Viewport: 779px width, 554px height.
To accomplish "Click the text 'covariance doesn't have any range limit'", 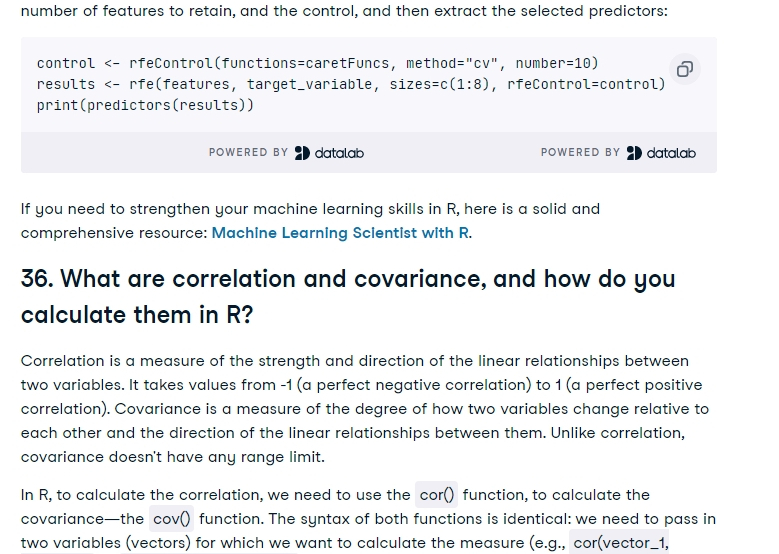I will pyautogui.click(x=172, y=457).
